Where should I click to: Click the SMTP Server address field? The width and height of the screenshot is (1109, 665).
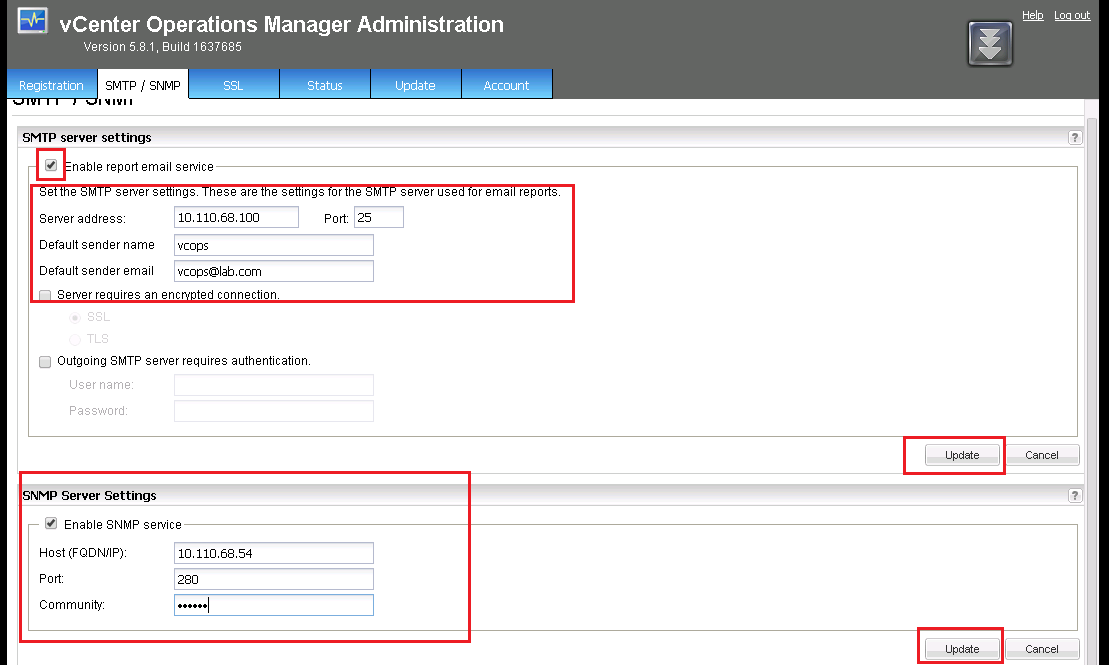[x=236, y=217]
